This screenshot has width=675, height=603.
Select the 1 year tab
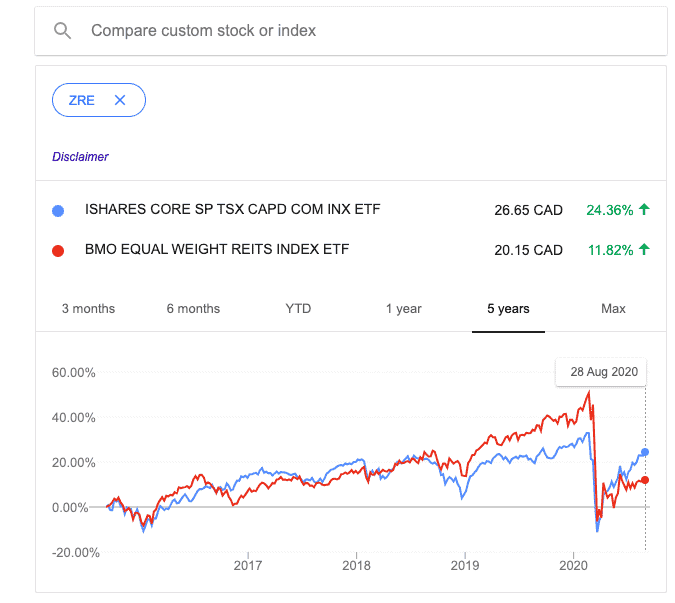(x=403, y=309)
